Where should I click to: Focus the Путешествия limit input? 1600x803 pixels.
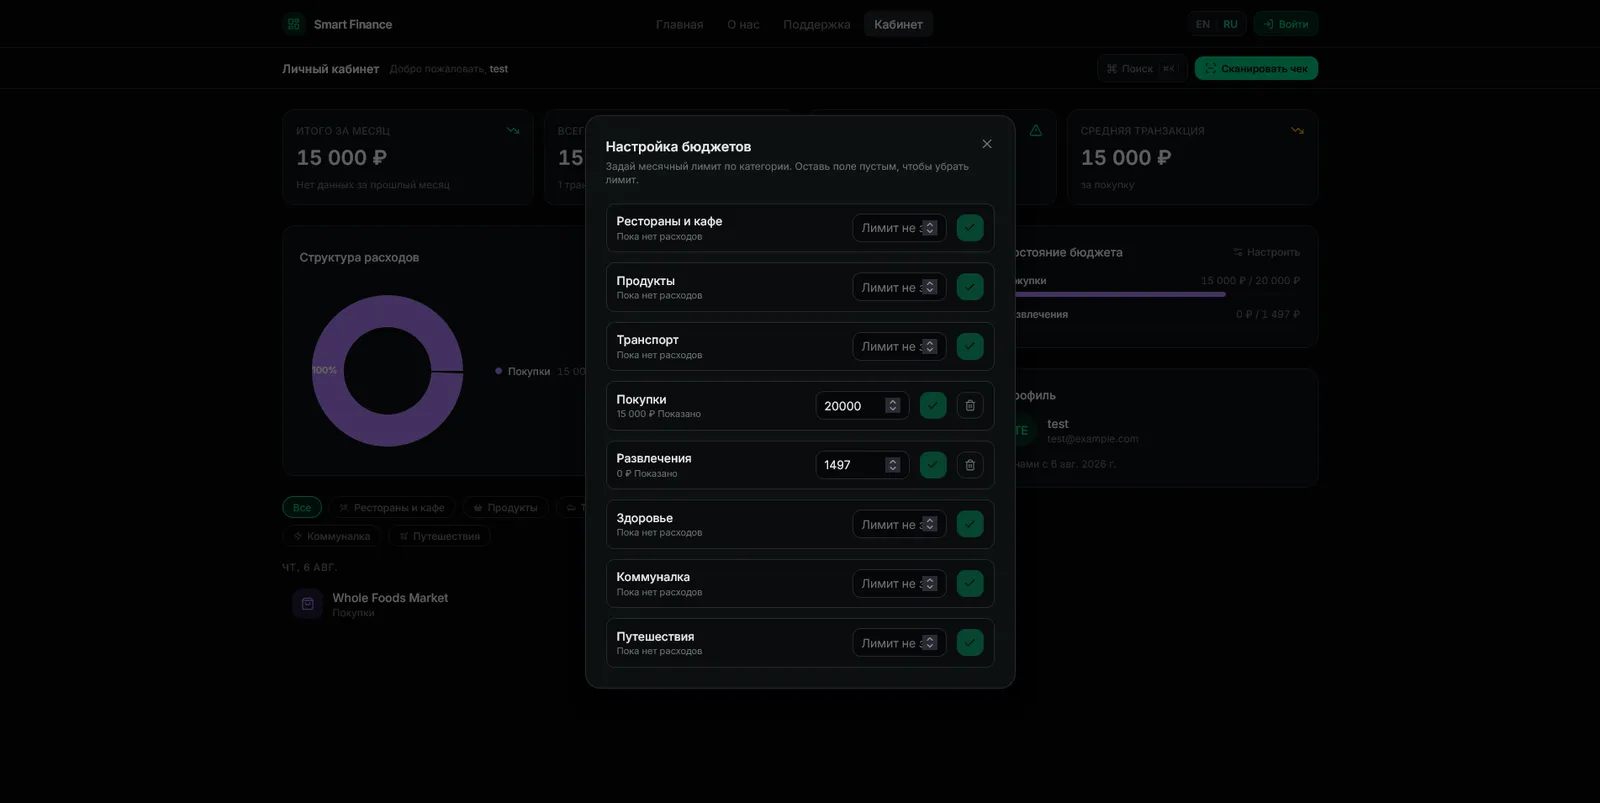click(899, 643)
